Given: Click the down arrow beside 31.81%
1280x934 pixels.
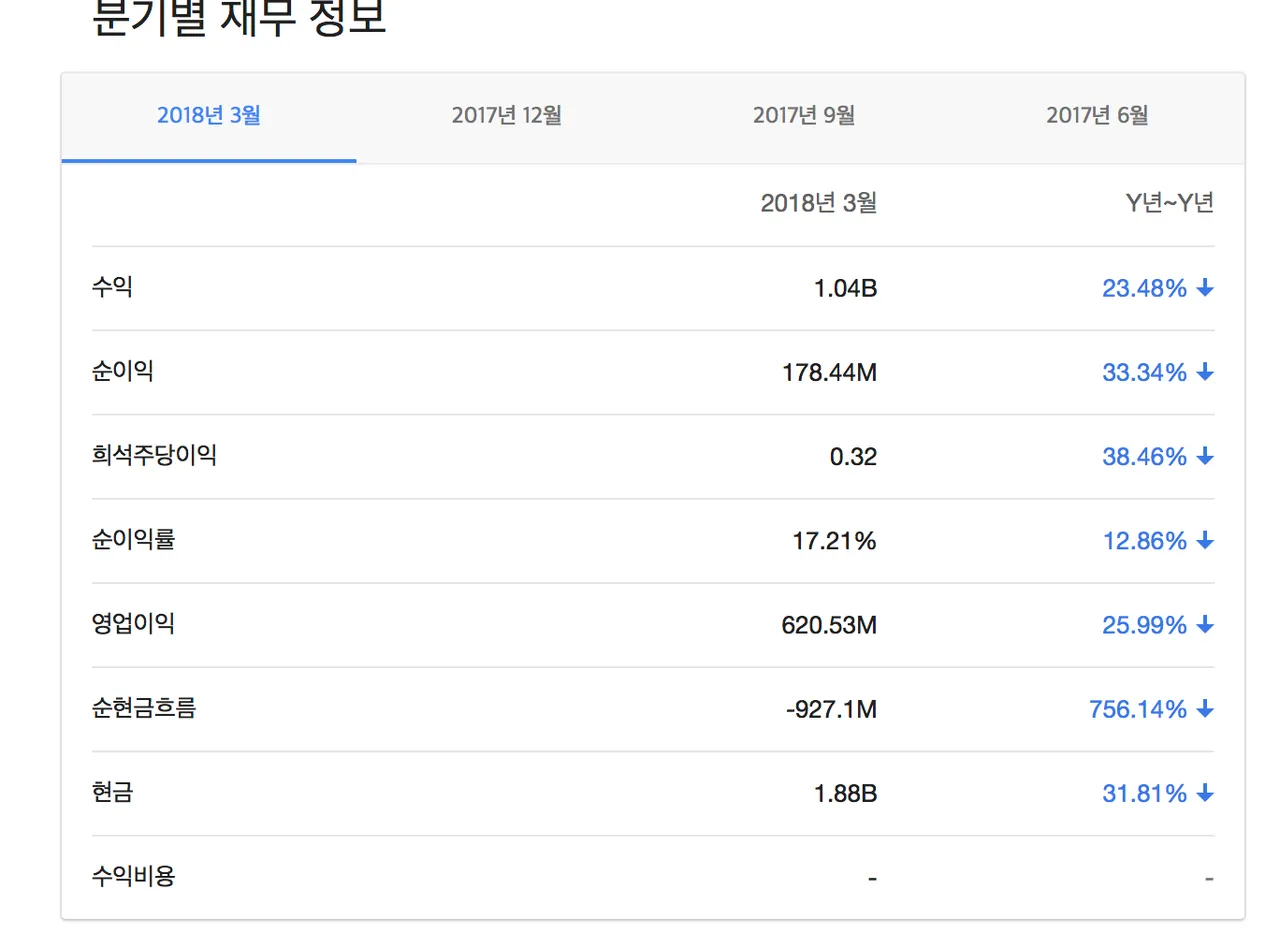Looking at the screenshot, I should (1205, 794).
